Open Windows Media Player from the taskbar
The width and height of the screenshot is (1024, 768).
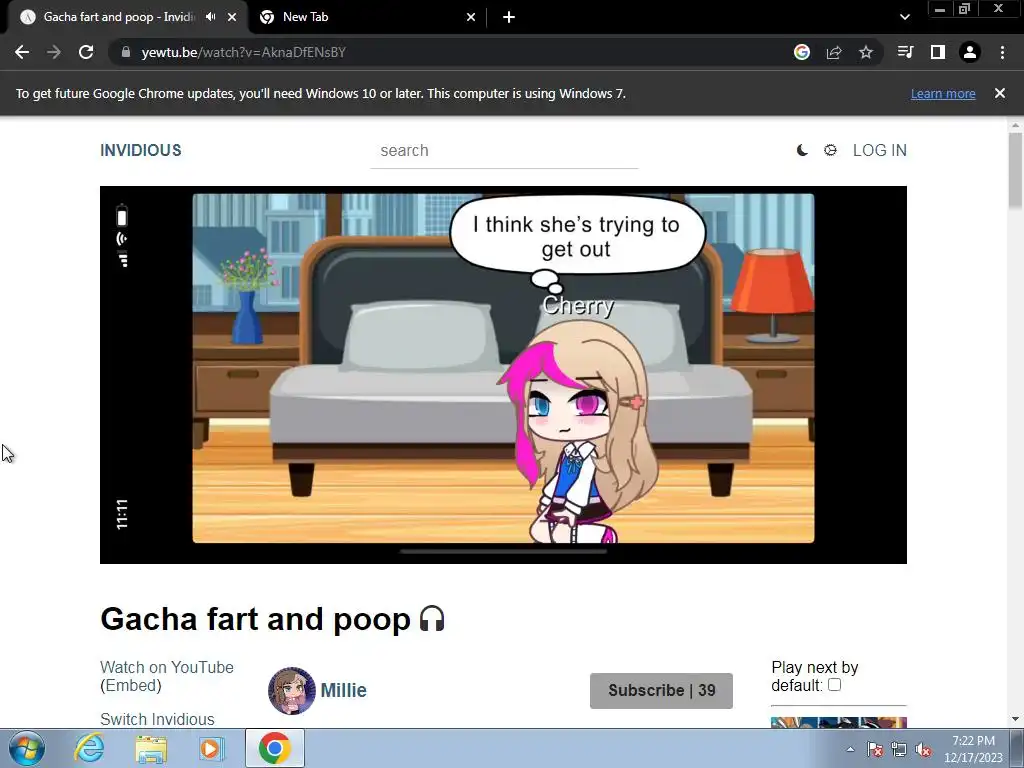coord(212,748)
